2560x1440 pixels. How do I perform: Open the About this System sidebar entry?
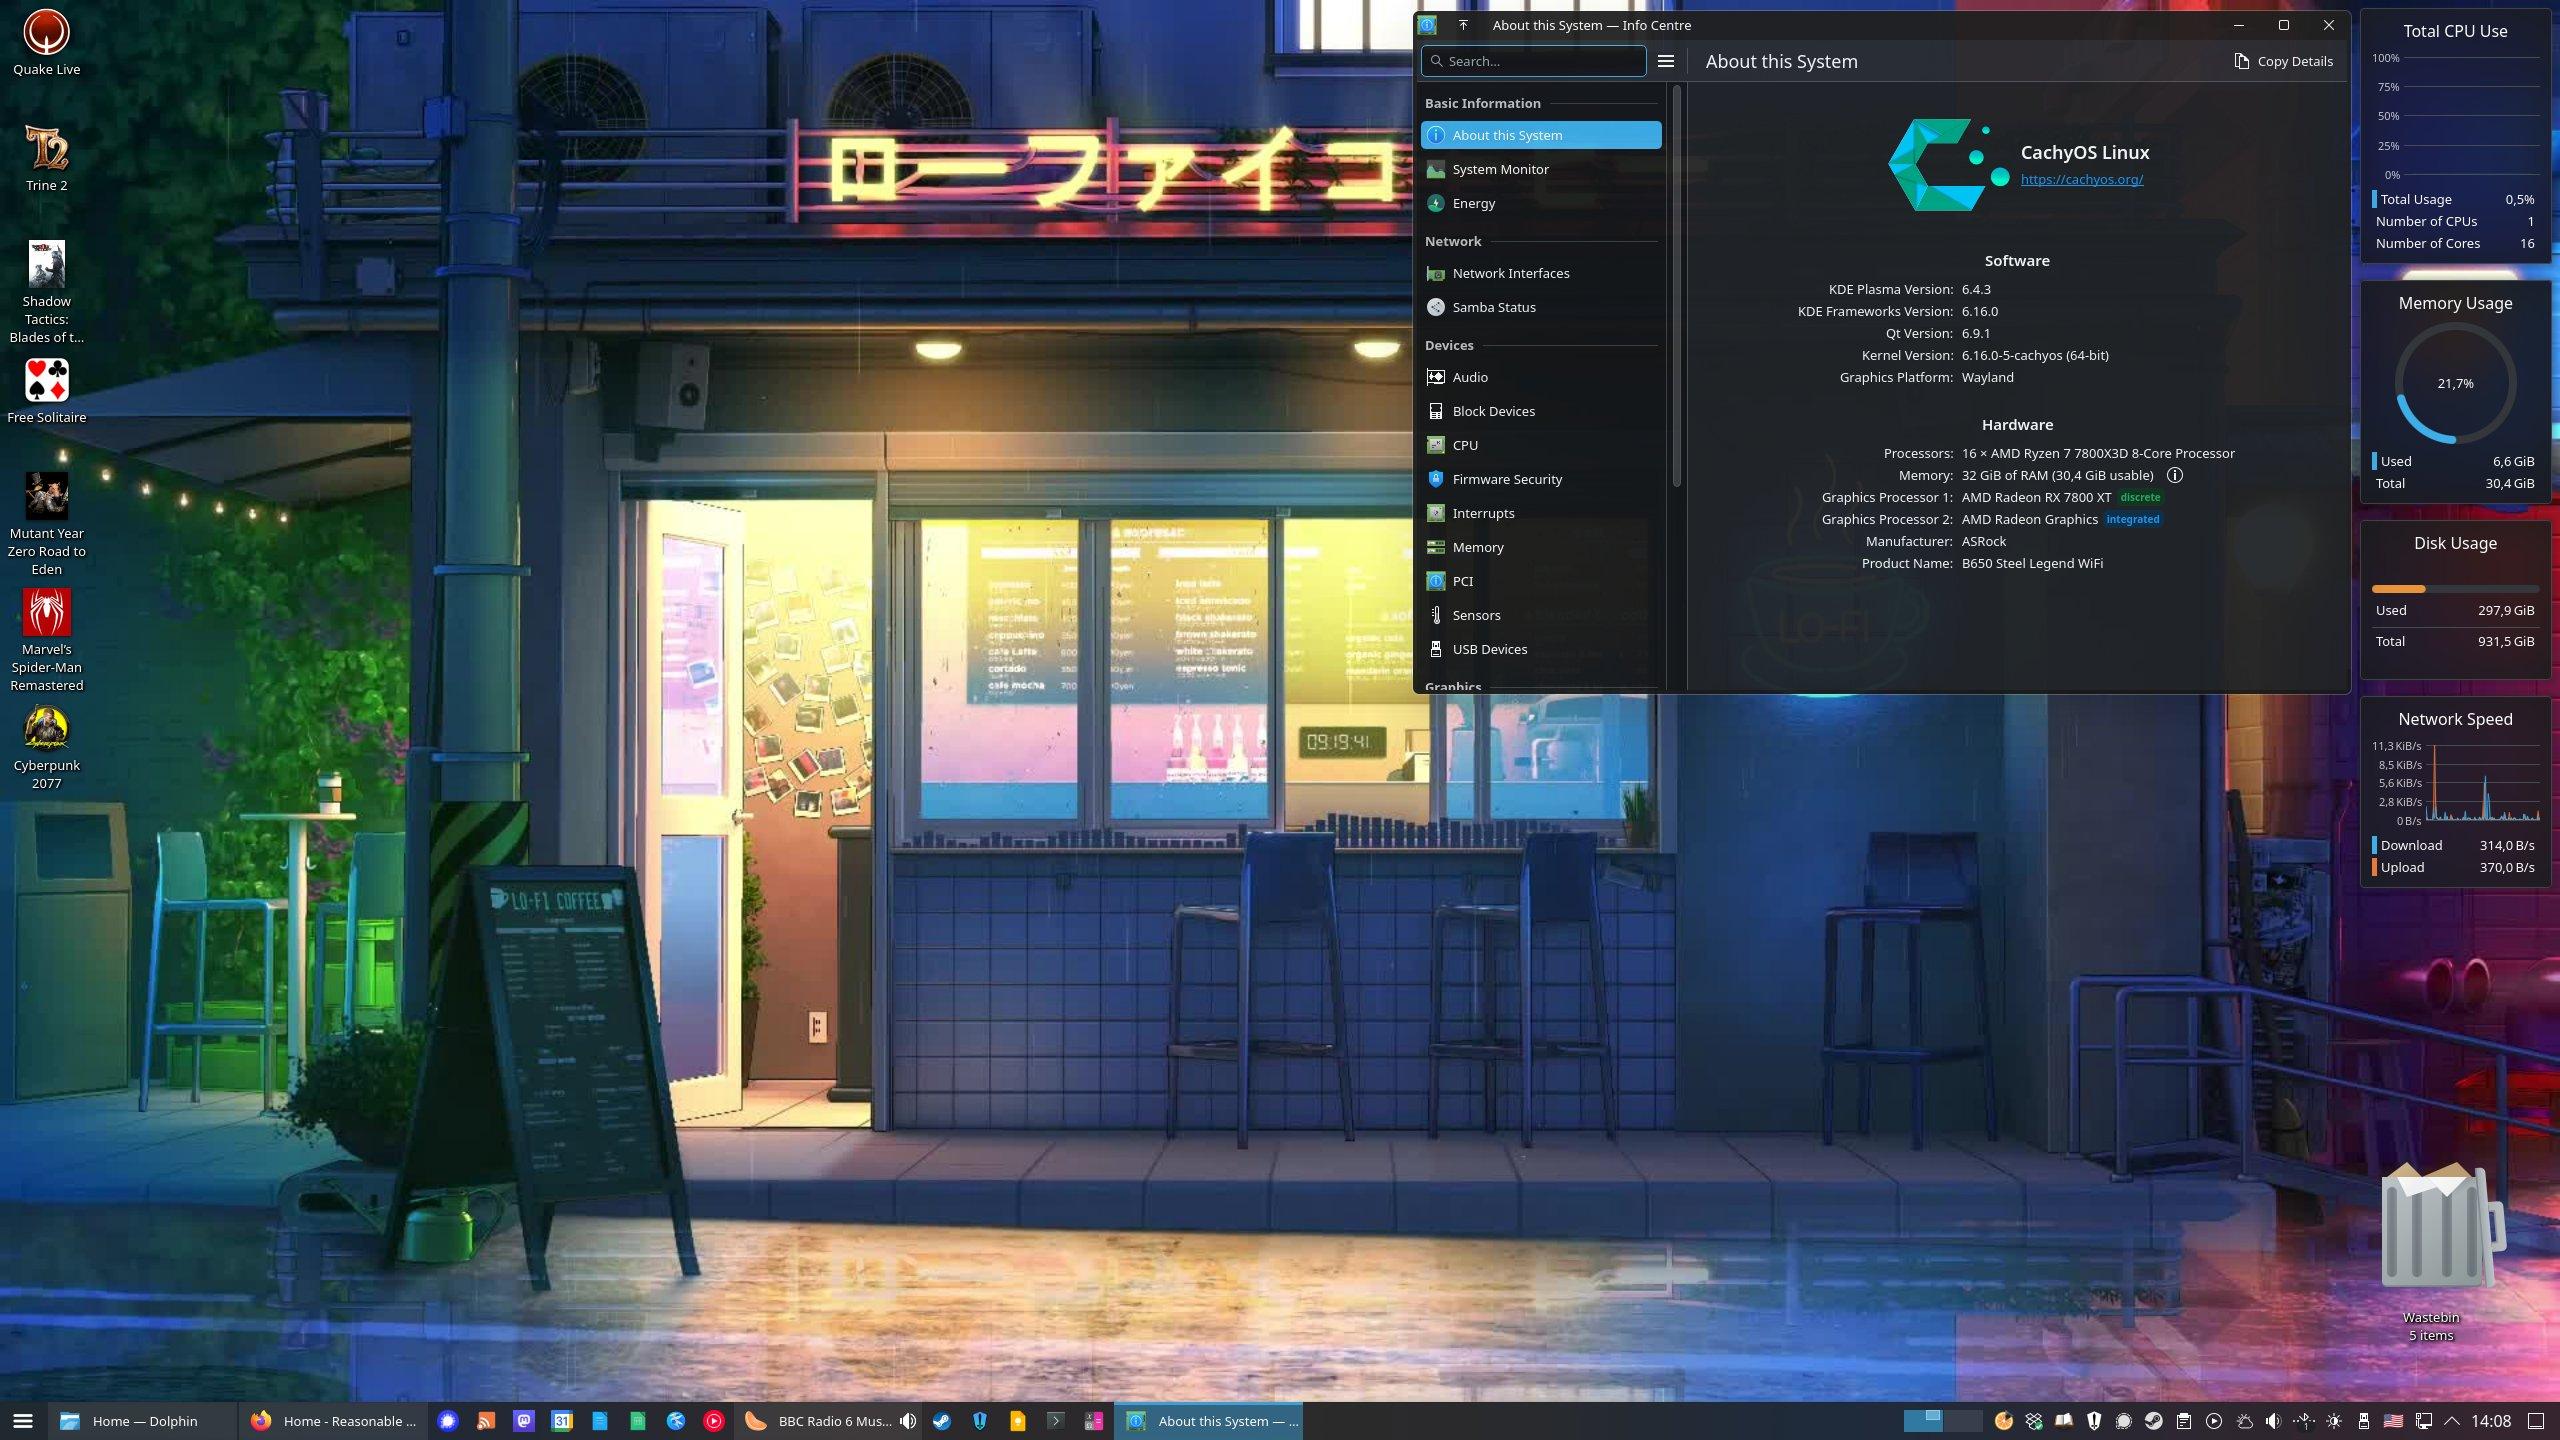pos(1541,135)
